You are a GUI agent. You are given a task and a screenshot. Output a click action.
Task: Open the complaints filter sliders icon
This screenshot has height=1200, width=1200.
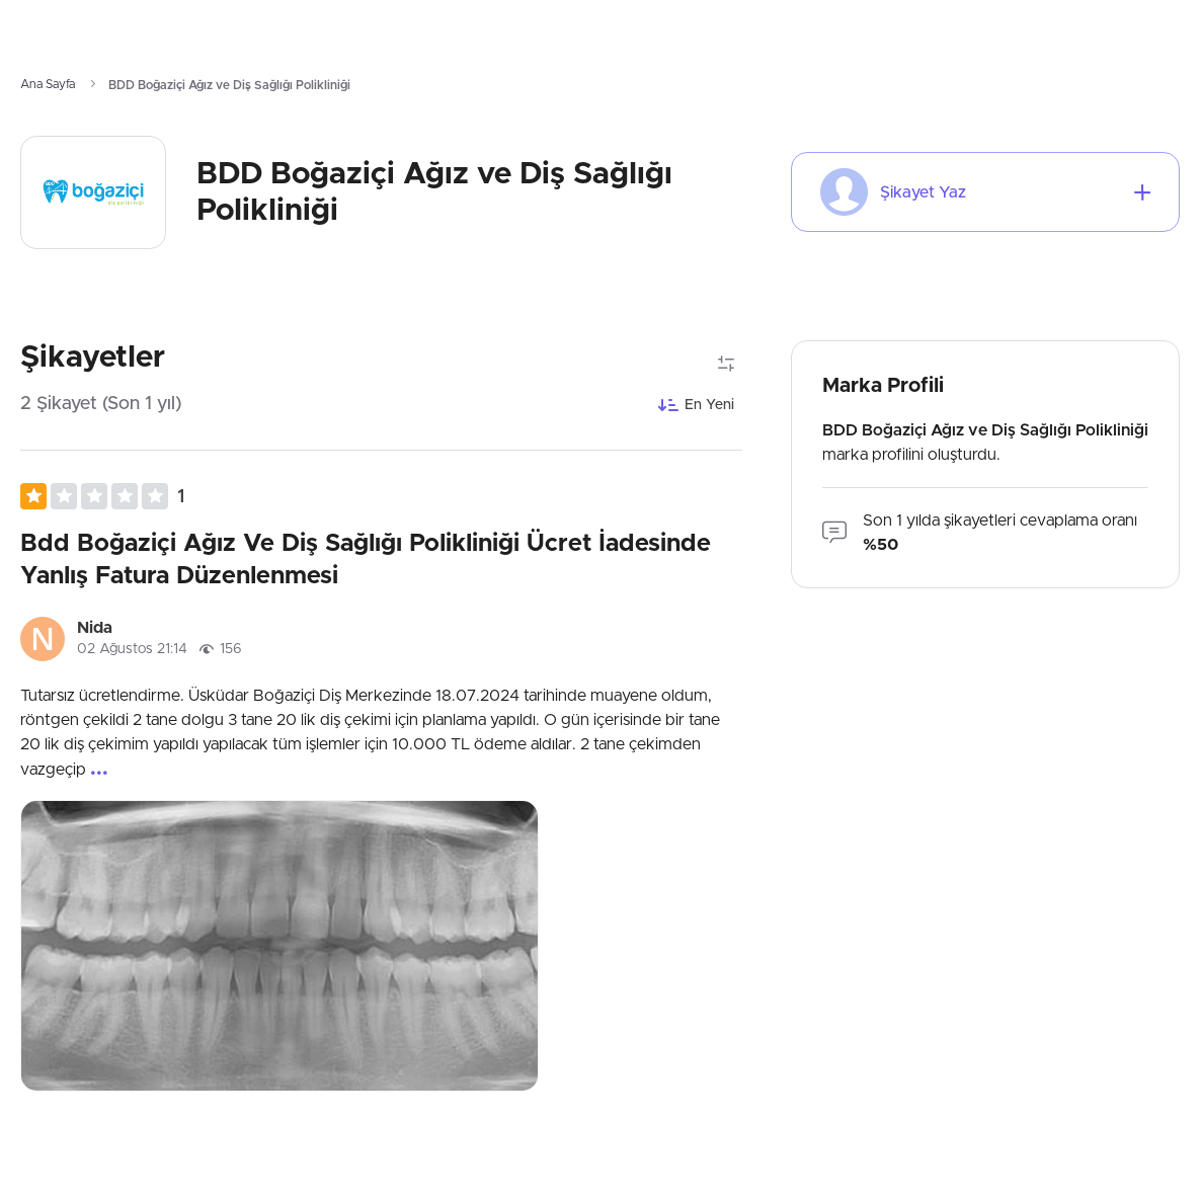click(726, 364)
